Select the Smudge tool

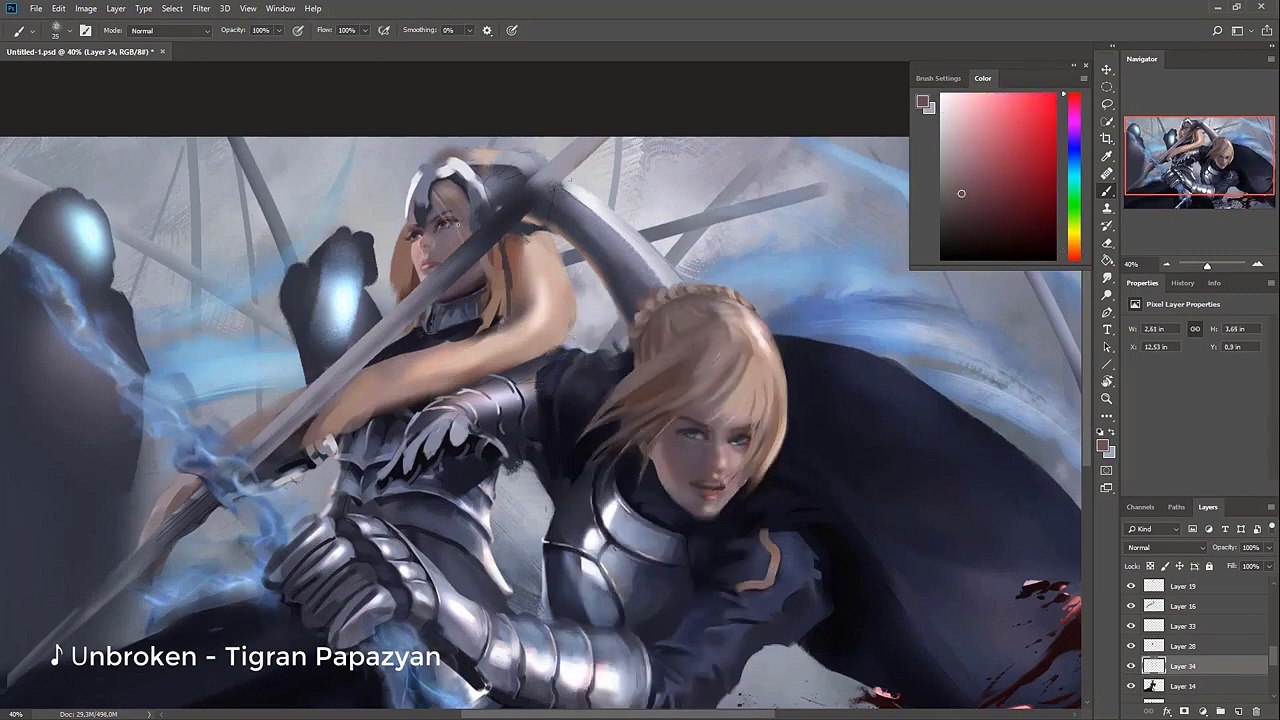click(x=1107, y=278)
